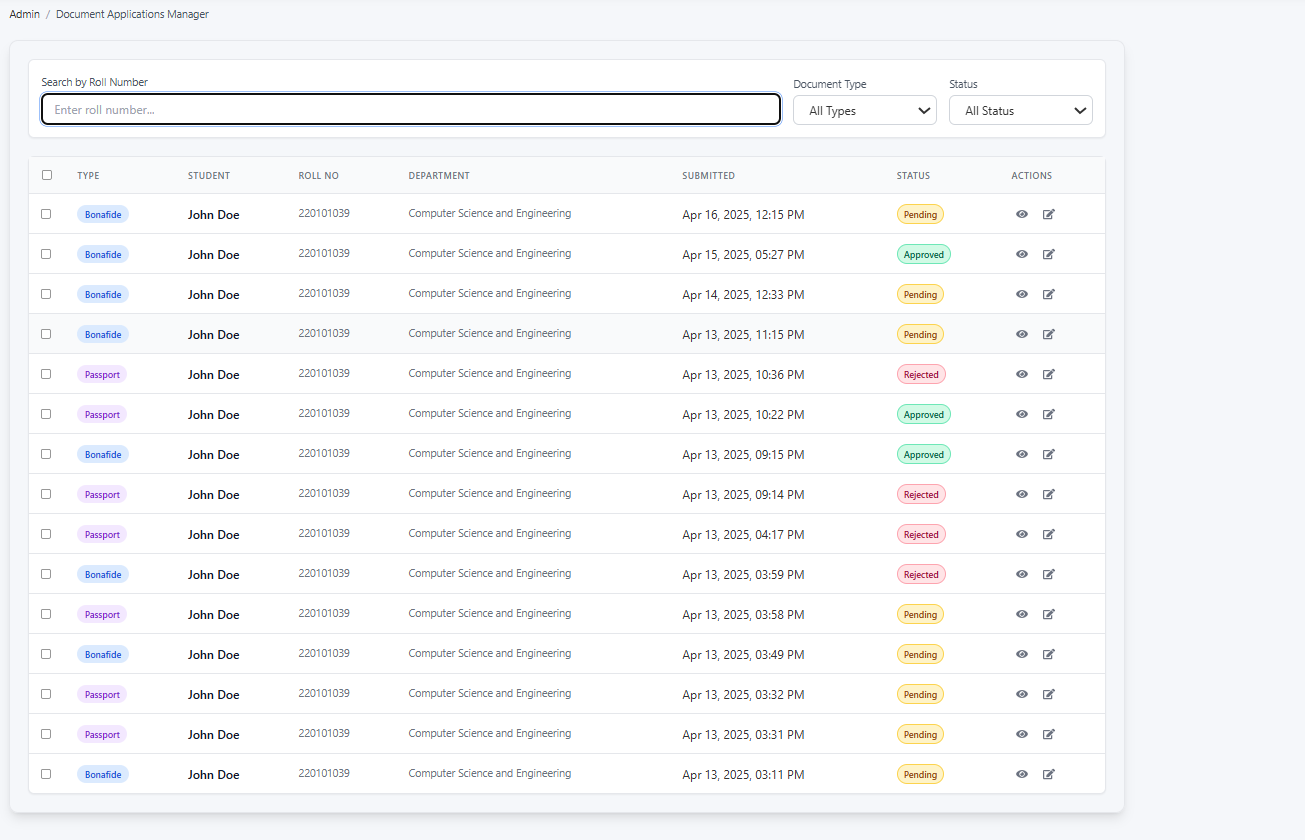This screenshot has height=840, width=1305.
Task: View the Apr 13, 03:32 PM application
Action: [x=1022, y=694]
